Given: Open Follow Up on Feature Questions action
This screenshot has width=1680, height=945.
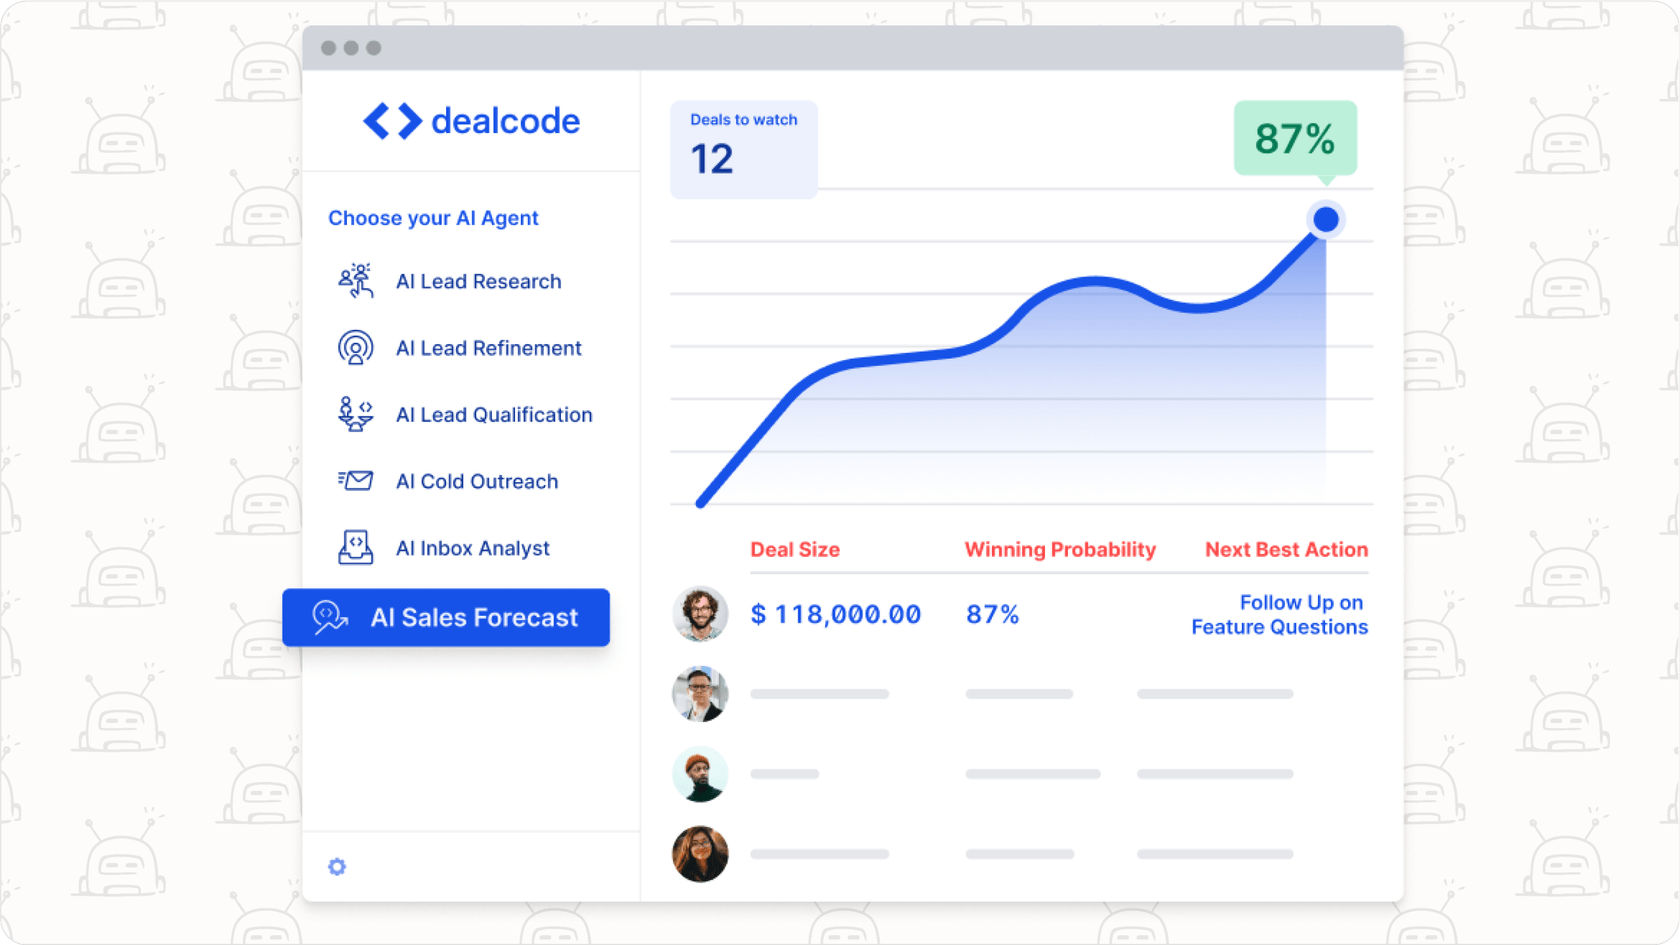Looking at the screenshot, I should [1280, 614].
